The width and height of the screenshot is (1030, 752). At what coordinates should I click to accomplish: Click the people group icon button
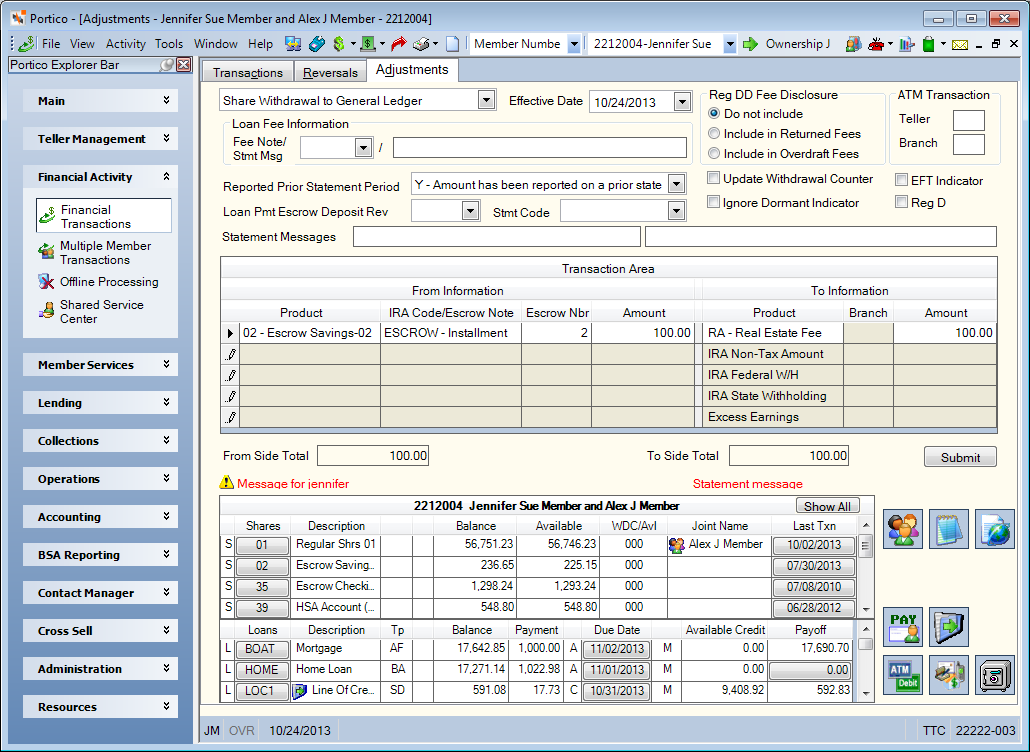903,529
